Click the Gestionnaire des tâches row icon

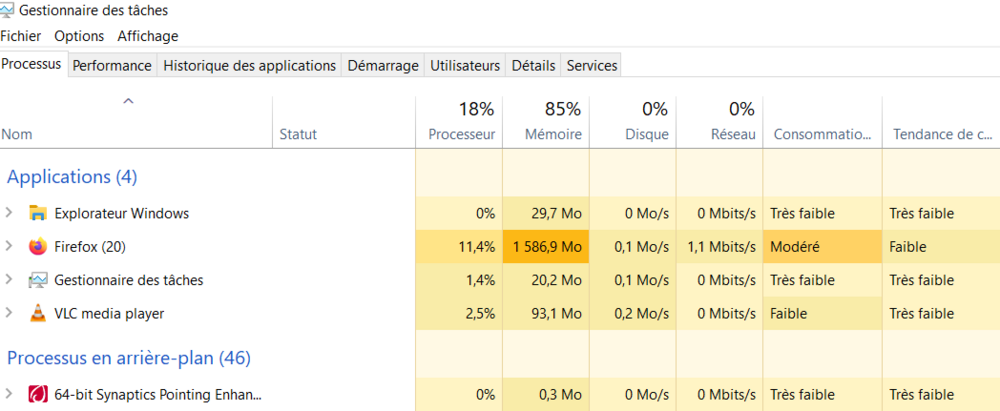point(38,280)
